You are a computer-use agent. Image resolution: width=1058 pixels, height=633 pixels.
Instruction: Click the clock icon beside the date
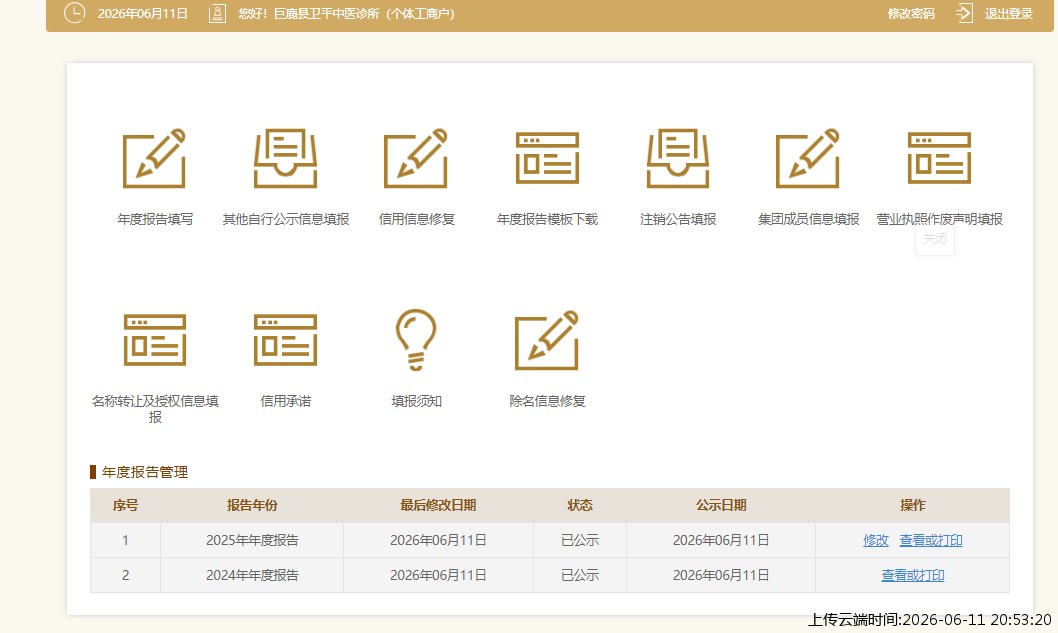[74, 13]
